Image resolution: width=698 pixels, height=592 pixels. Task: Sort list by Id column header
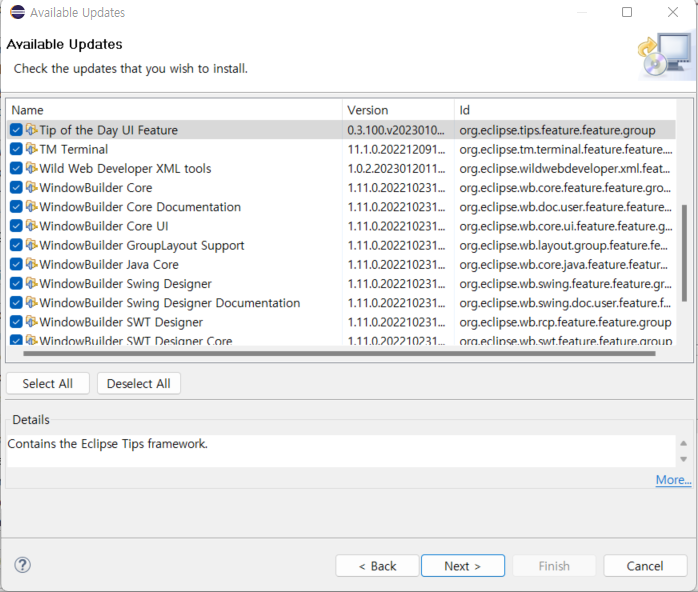(x=565, y=110)
